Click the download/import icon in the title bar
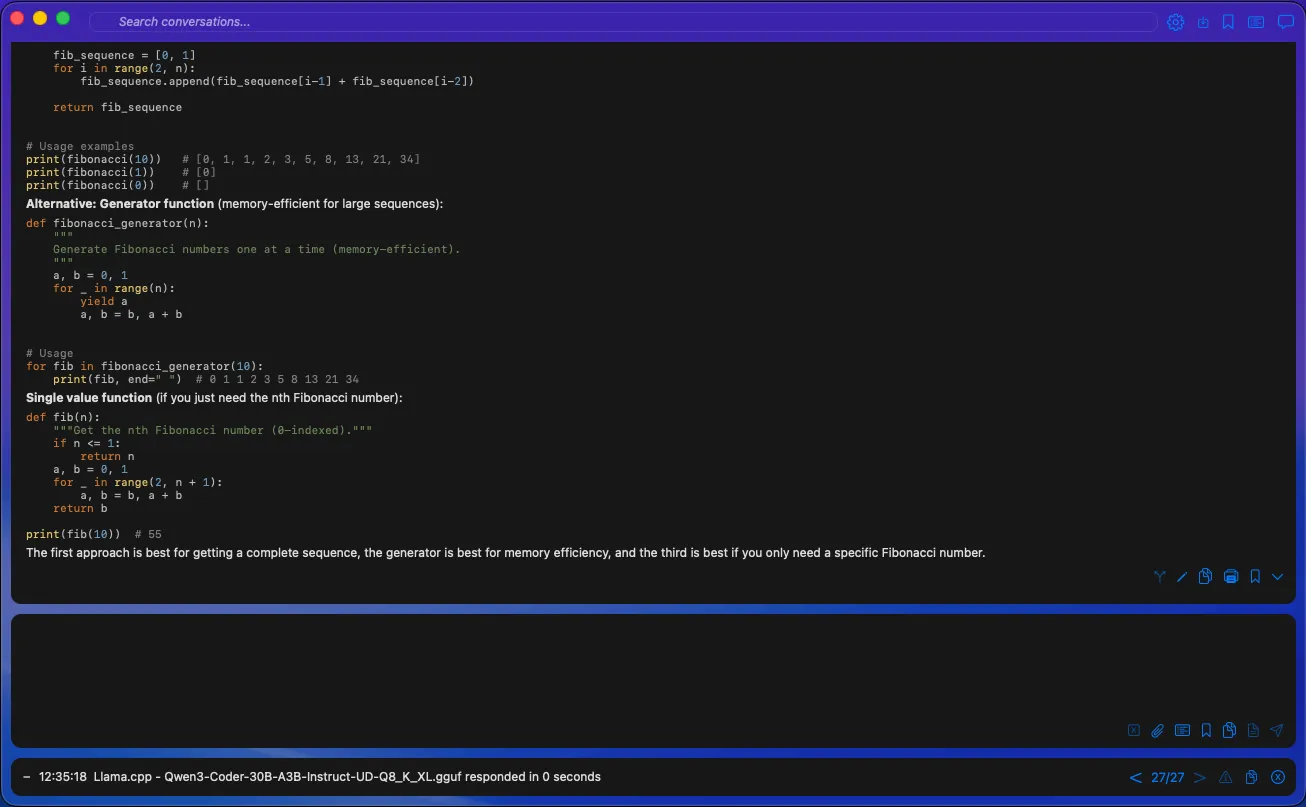The width and height of the screenshot is (1306, 807). coord(1203,22)
